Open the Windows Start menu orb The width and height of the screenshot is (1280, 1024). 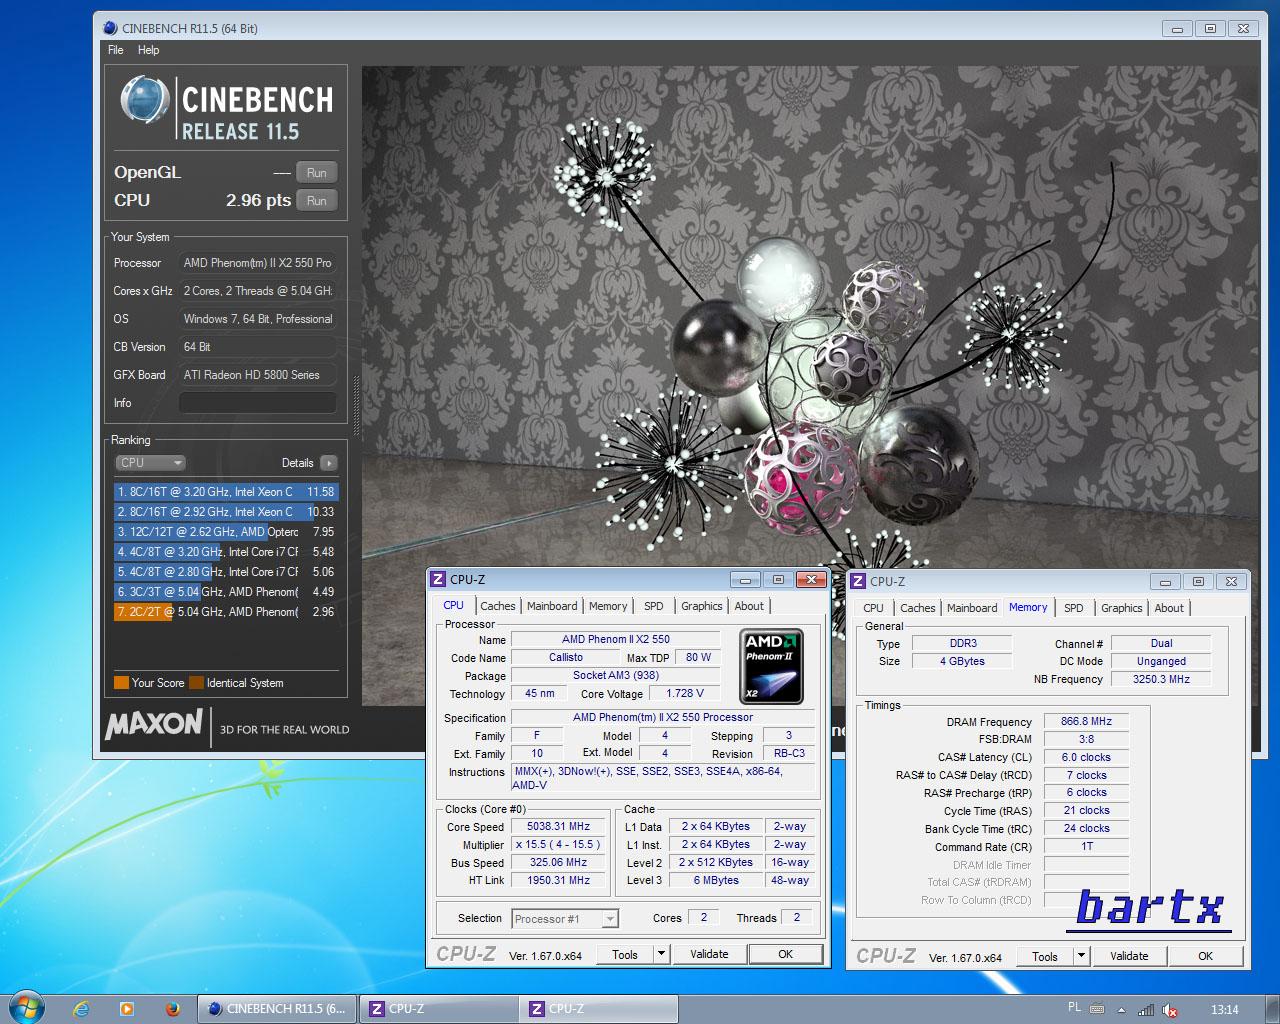click(x=25, y=1007)
